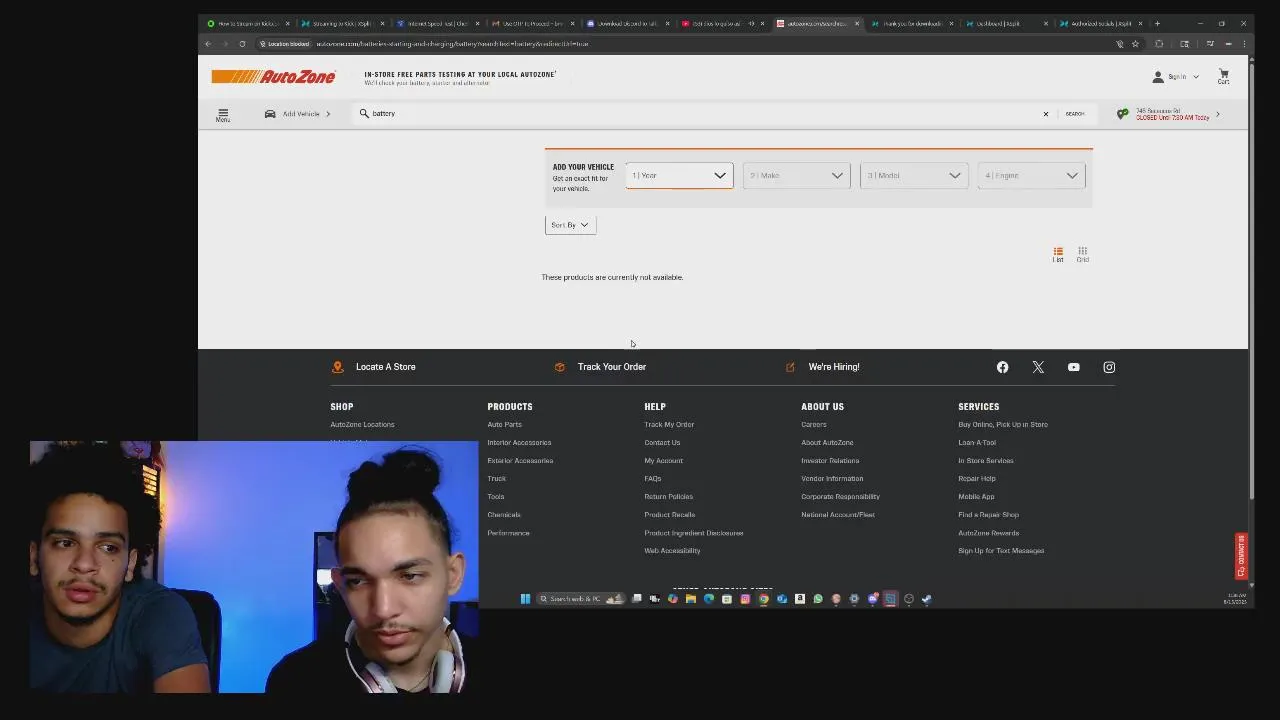The image size is (1280, 720).
Task: Click the browser address bar URL
Action: coord(452,44)
